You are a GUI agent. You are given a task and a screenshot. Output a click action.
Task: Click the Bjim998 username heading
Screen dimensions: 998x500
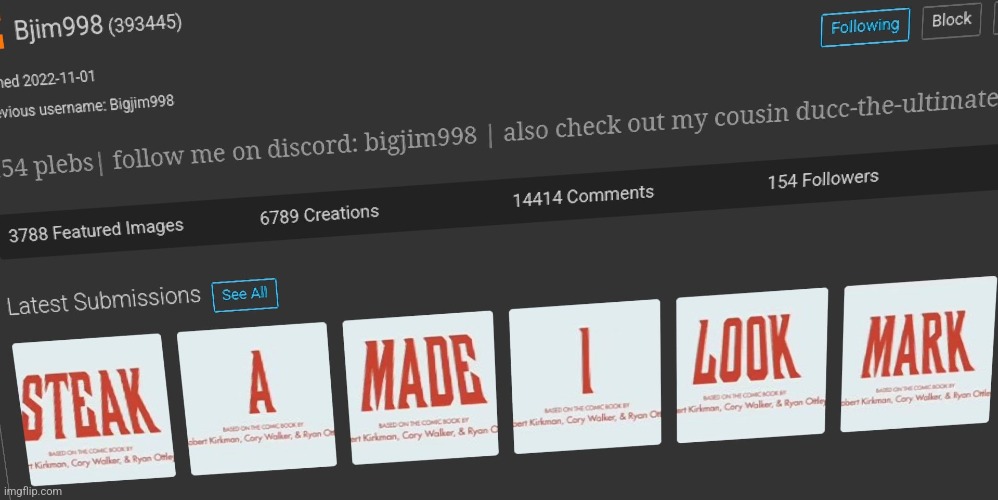pos(59,28)
